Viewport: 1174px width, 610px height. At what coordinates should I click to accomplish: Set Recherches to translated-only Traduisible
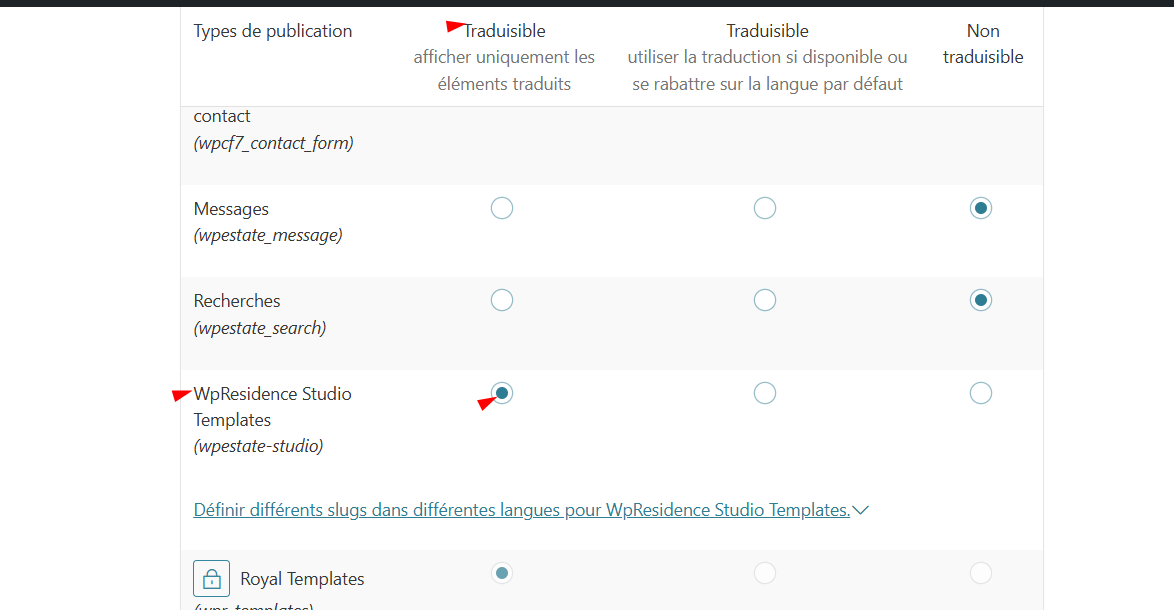coord(502,300)
